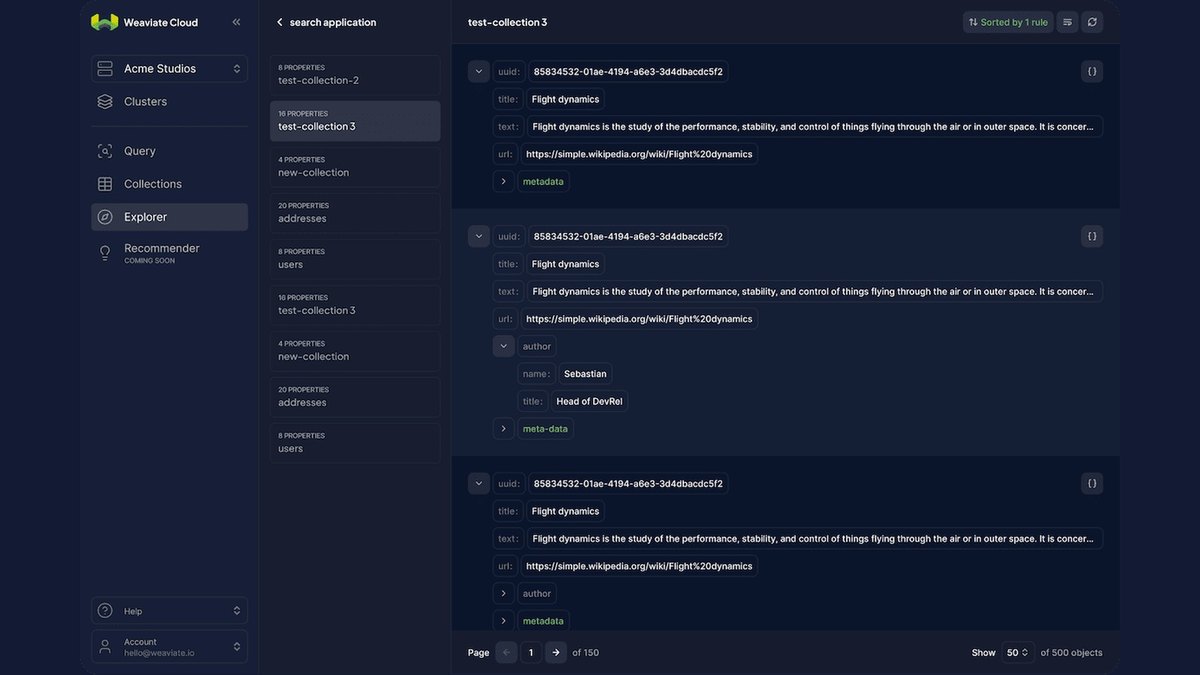Collapse the first object's uuid row

[479, 71]
